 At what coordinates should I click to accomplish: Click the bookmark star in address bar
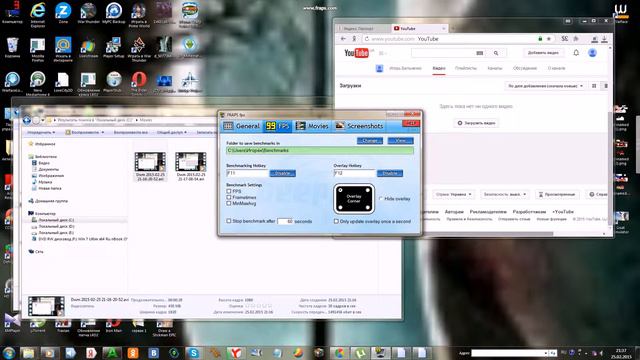pyautogui.click(x=549, y=39)
